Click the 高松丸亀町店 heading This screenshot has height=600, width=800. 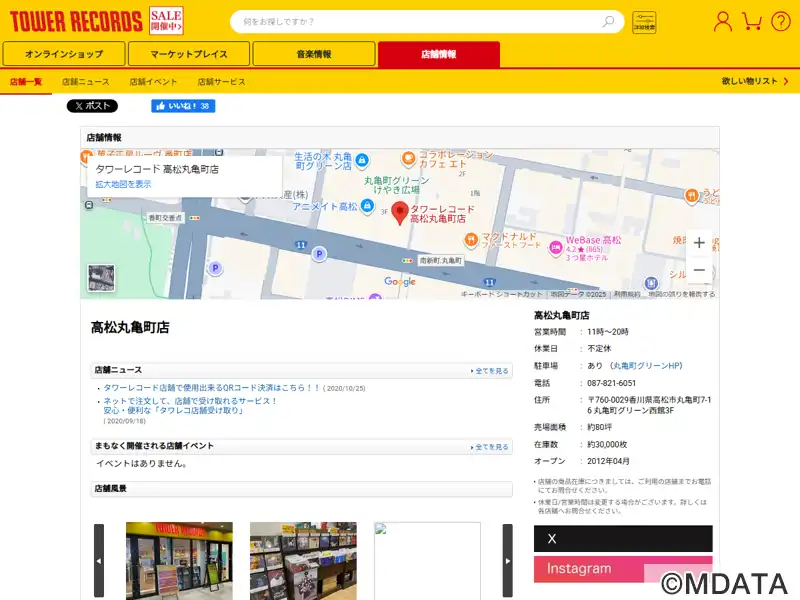(x=130, y=327)
